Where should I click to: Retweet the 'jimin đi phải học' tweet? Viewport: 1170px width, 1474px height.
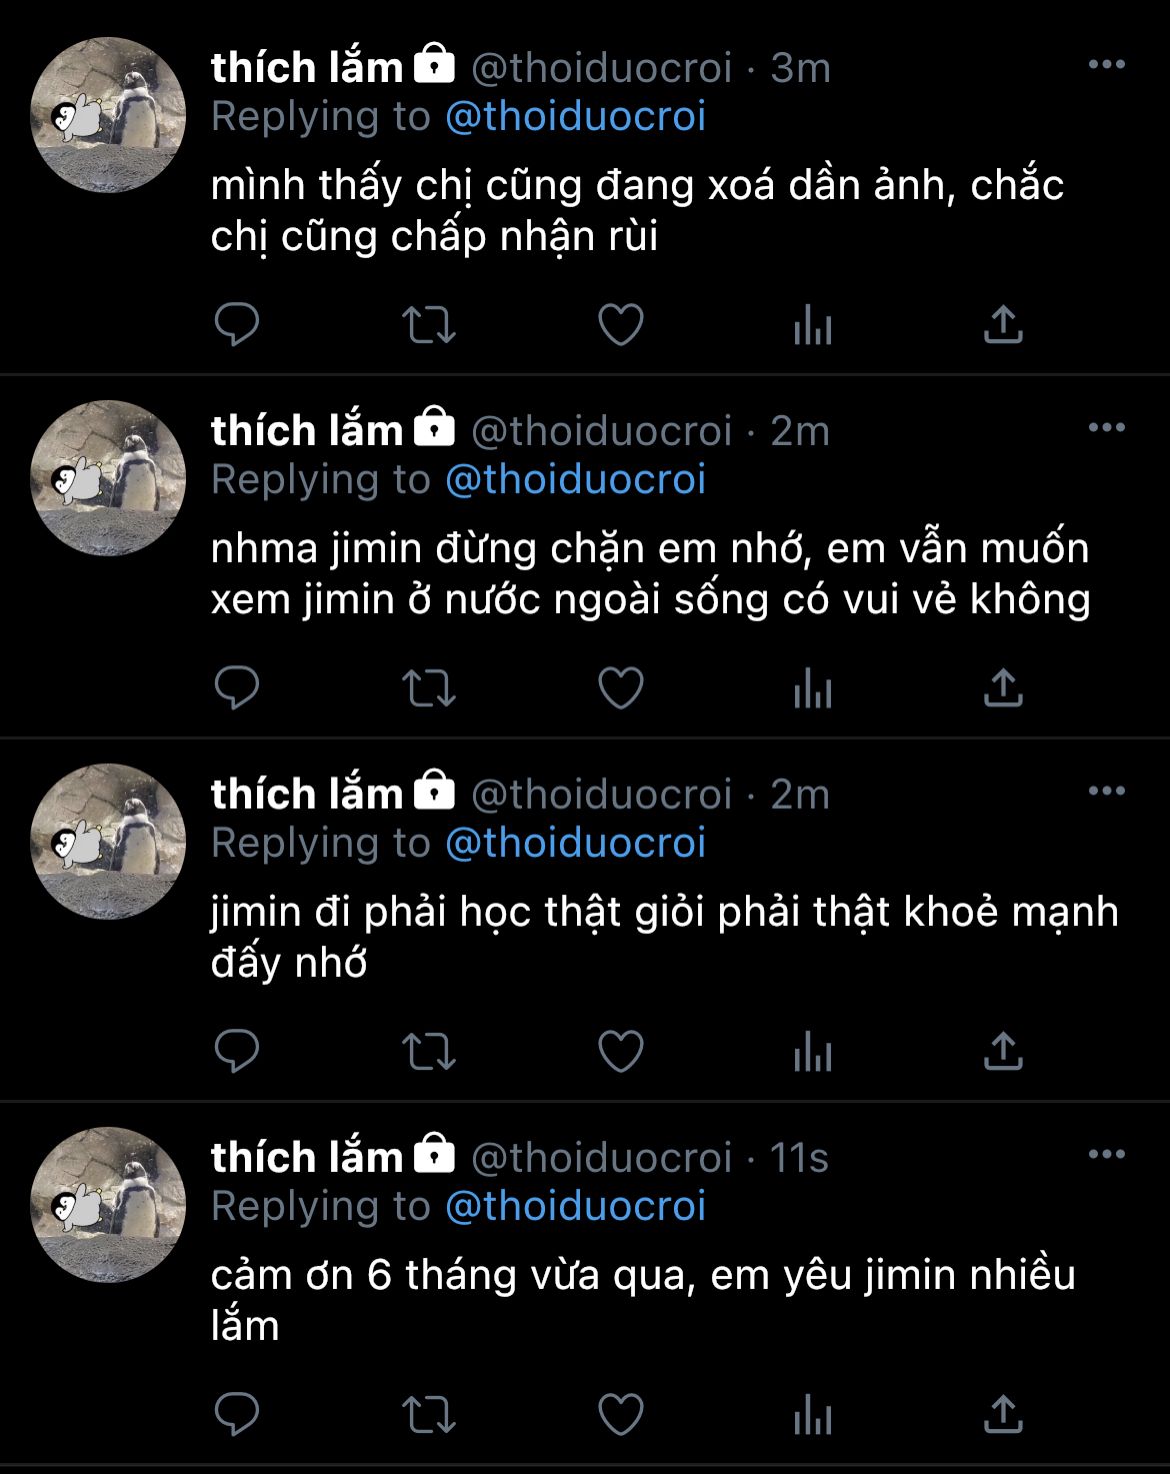pos(428,1051)
